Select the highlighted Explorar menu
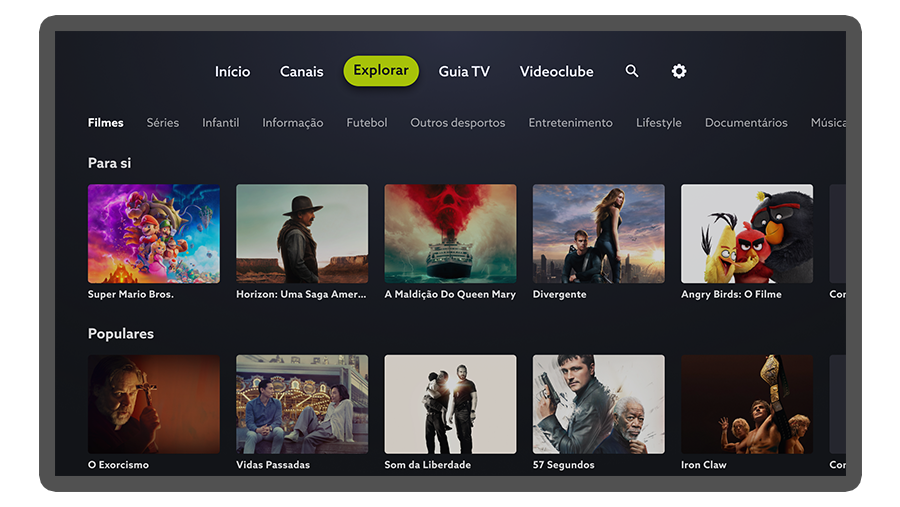Image resolution: width=900 pixels, height=507 pixels. [x=381, y=71]
